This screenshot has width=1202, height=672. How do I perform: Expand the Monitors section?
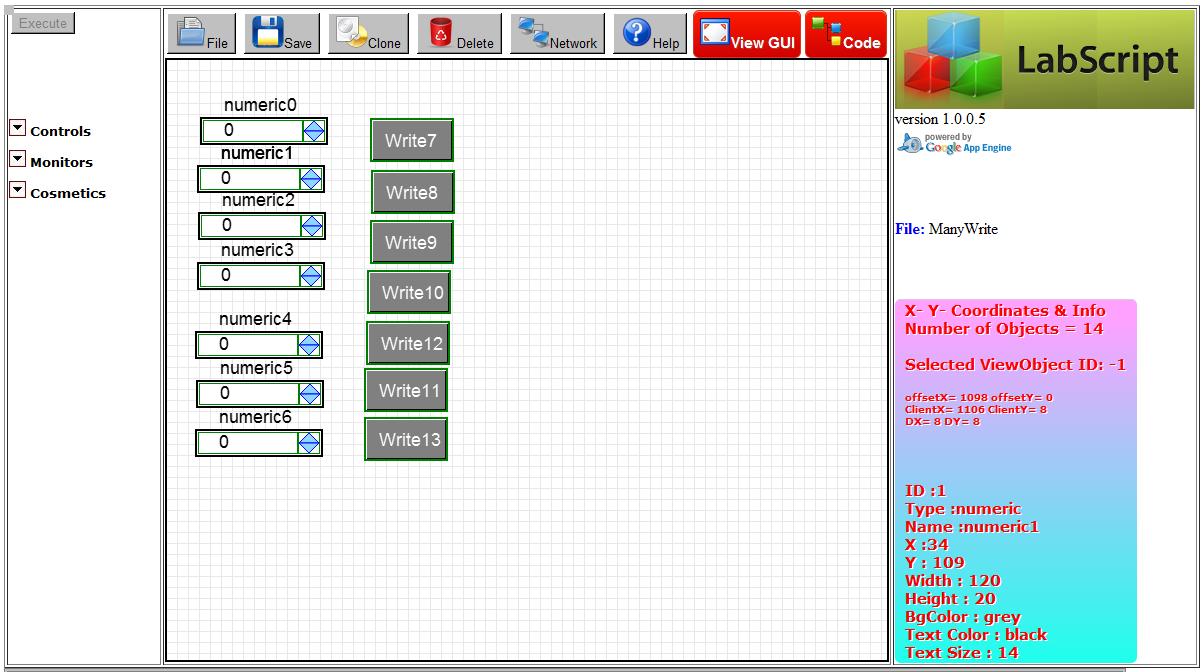pyautogui.click(x=16, y=158)
